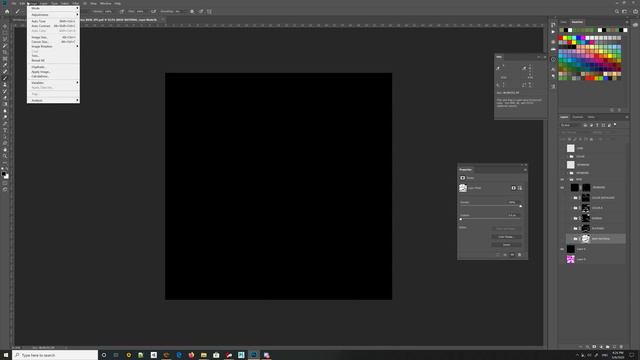Select the vector mask icon in Properties
640x360 pixels.
click(520, 188)
